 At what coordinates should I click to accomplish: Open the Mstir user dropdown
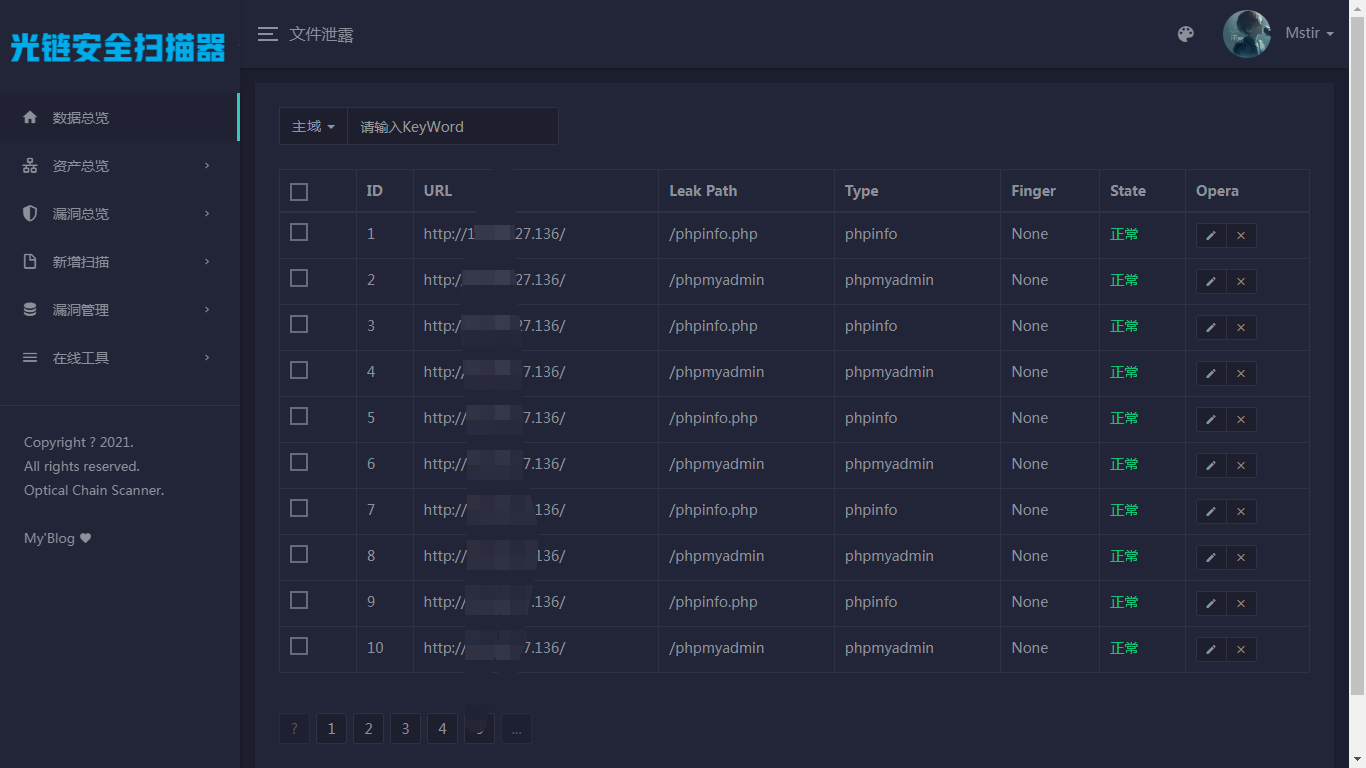pyautogui.click(x=1309, y=34)
